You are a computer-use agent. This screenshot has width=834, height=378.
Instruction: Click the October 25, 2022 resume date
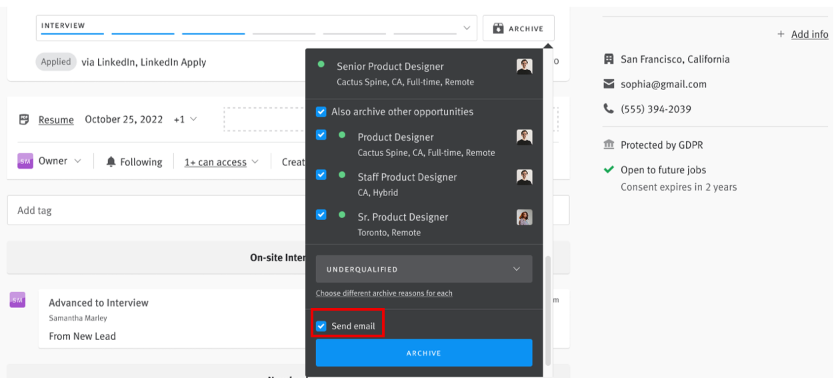point(124,120)
